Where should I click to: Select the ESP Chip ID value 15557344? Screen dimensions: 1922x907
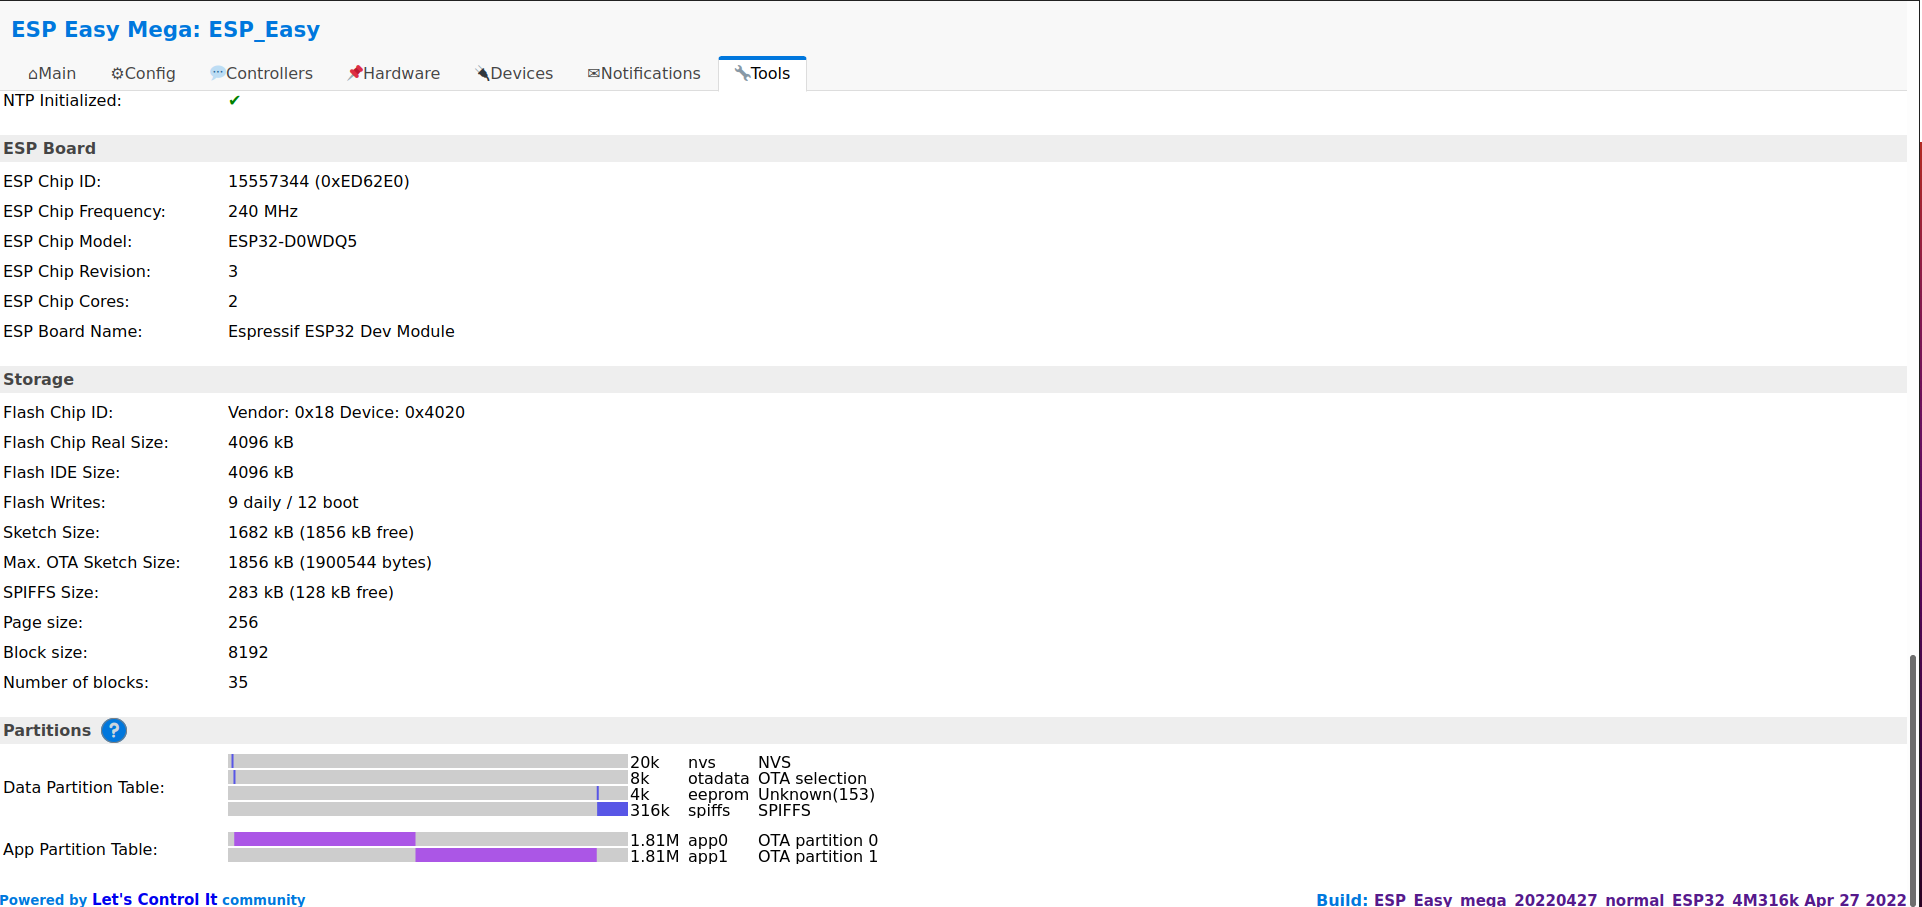[x=318, y=182]
